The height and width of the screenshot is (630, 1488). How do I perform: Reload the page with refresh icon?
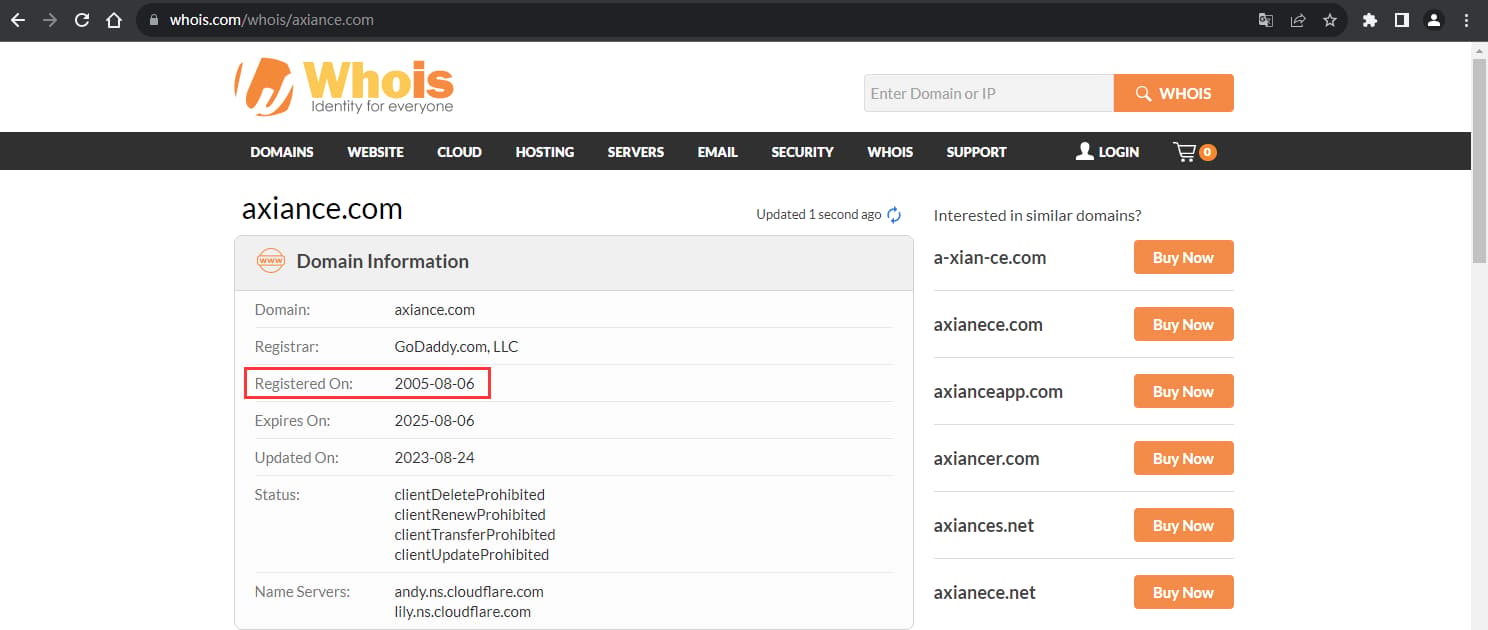tap(82, 20)
